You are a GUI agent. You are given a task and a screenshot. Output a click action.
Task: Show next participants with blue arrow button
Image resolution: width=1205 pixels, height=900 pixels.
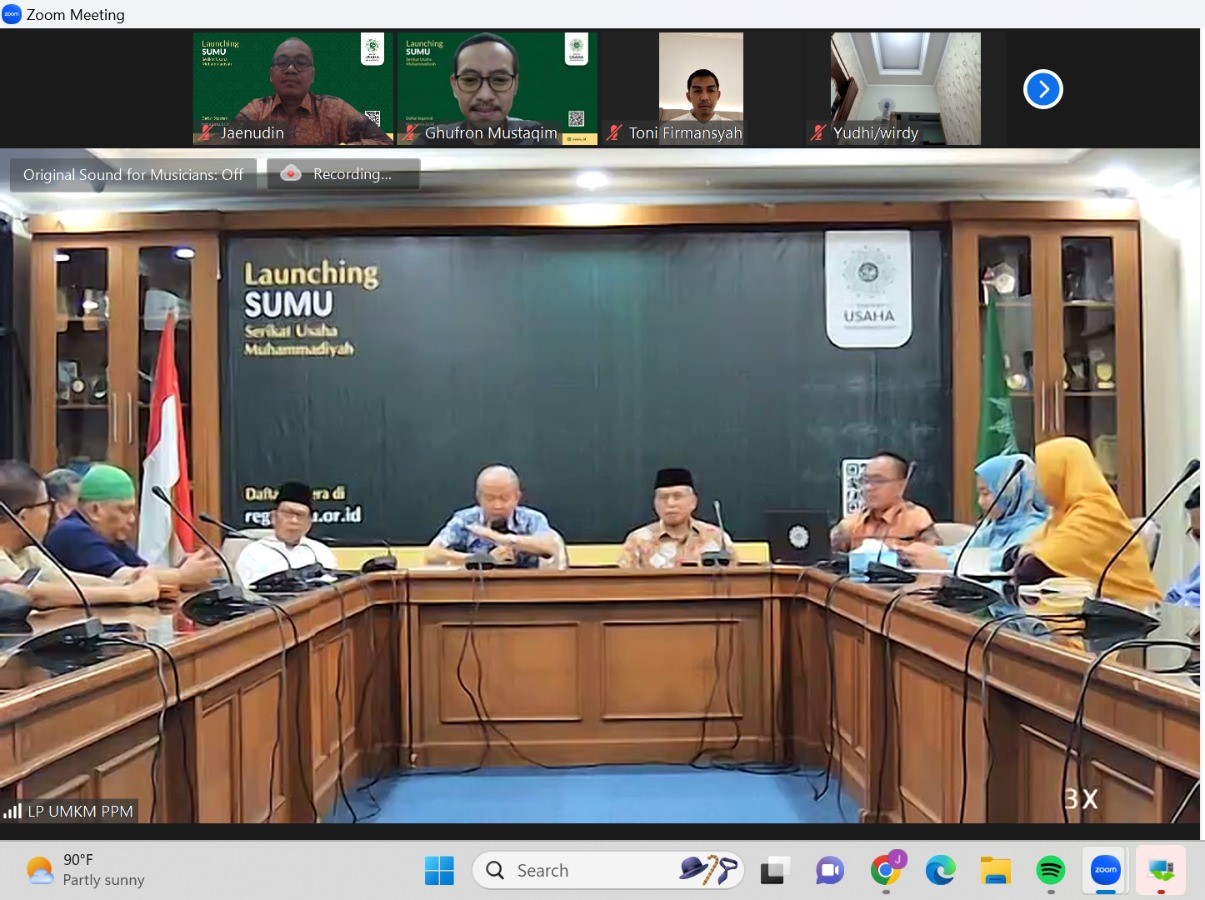(x=1043, y=89)
